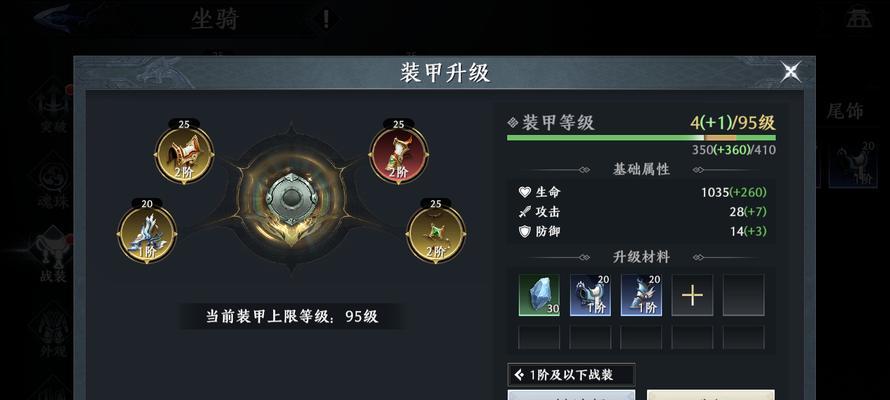Click the empty fifth material slot
Image resolution: width=890 pixels, height=400 pixels.
[x=743, y=295]
